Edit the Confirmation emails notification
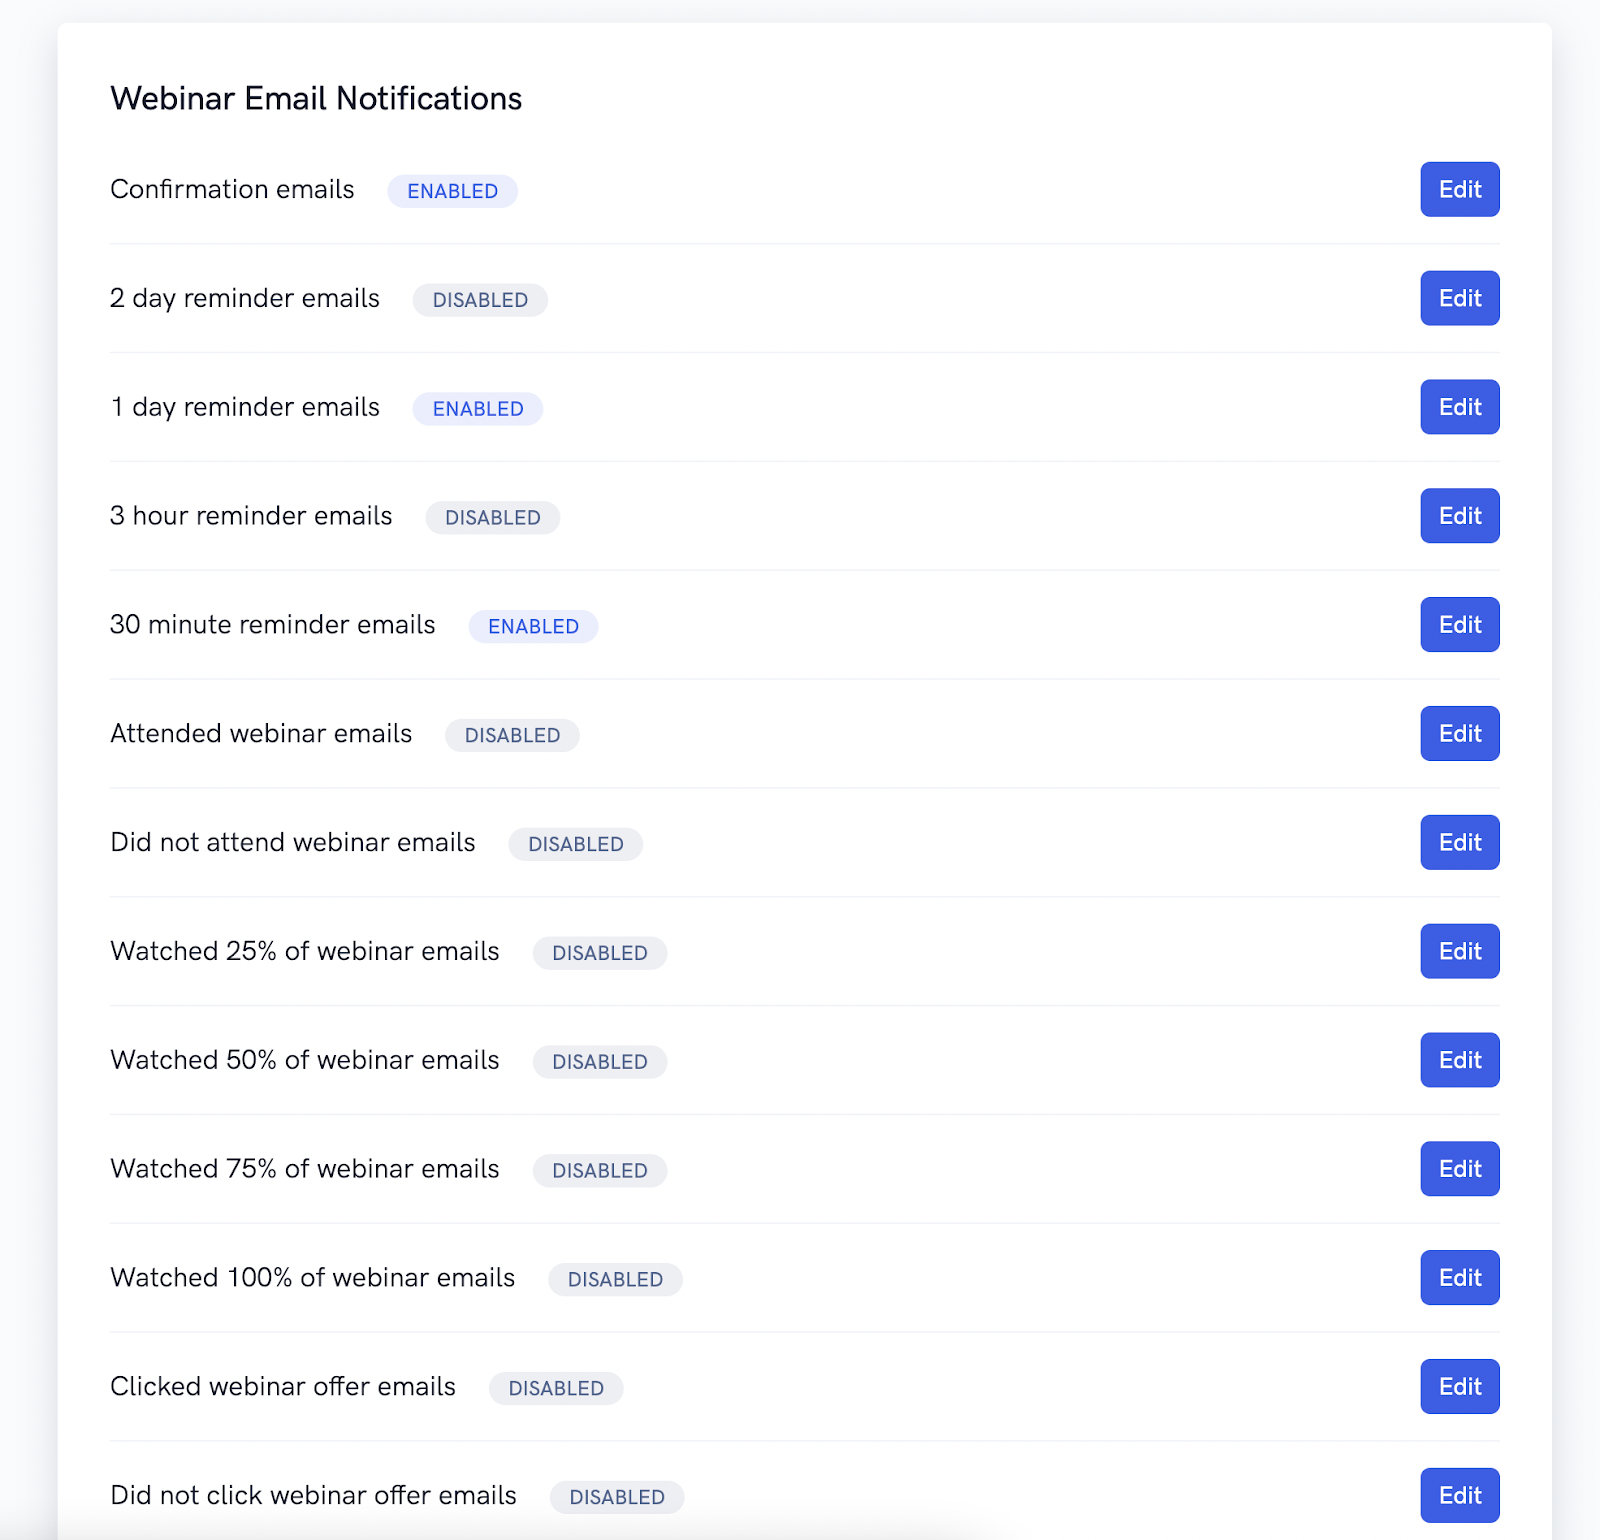1600x1540 pixels. click(1460, 189)
